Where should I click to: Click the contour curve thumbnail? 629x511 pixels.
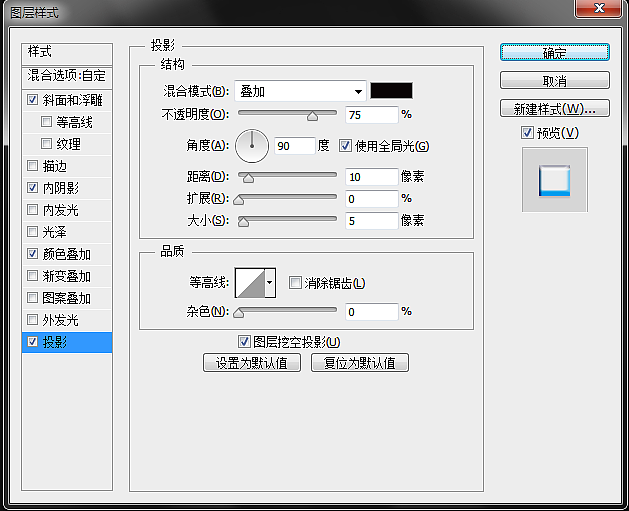coord(250,283)
